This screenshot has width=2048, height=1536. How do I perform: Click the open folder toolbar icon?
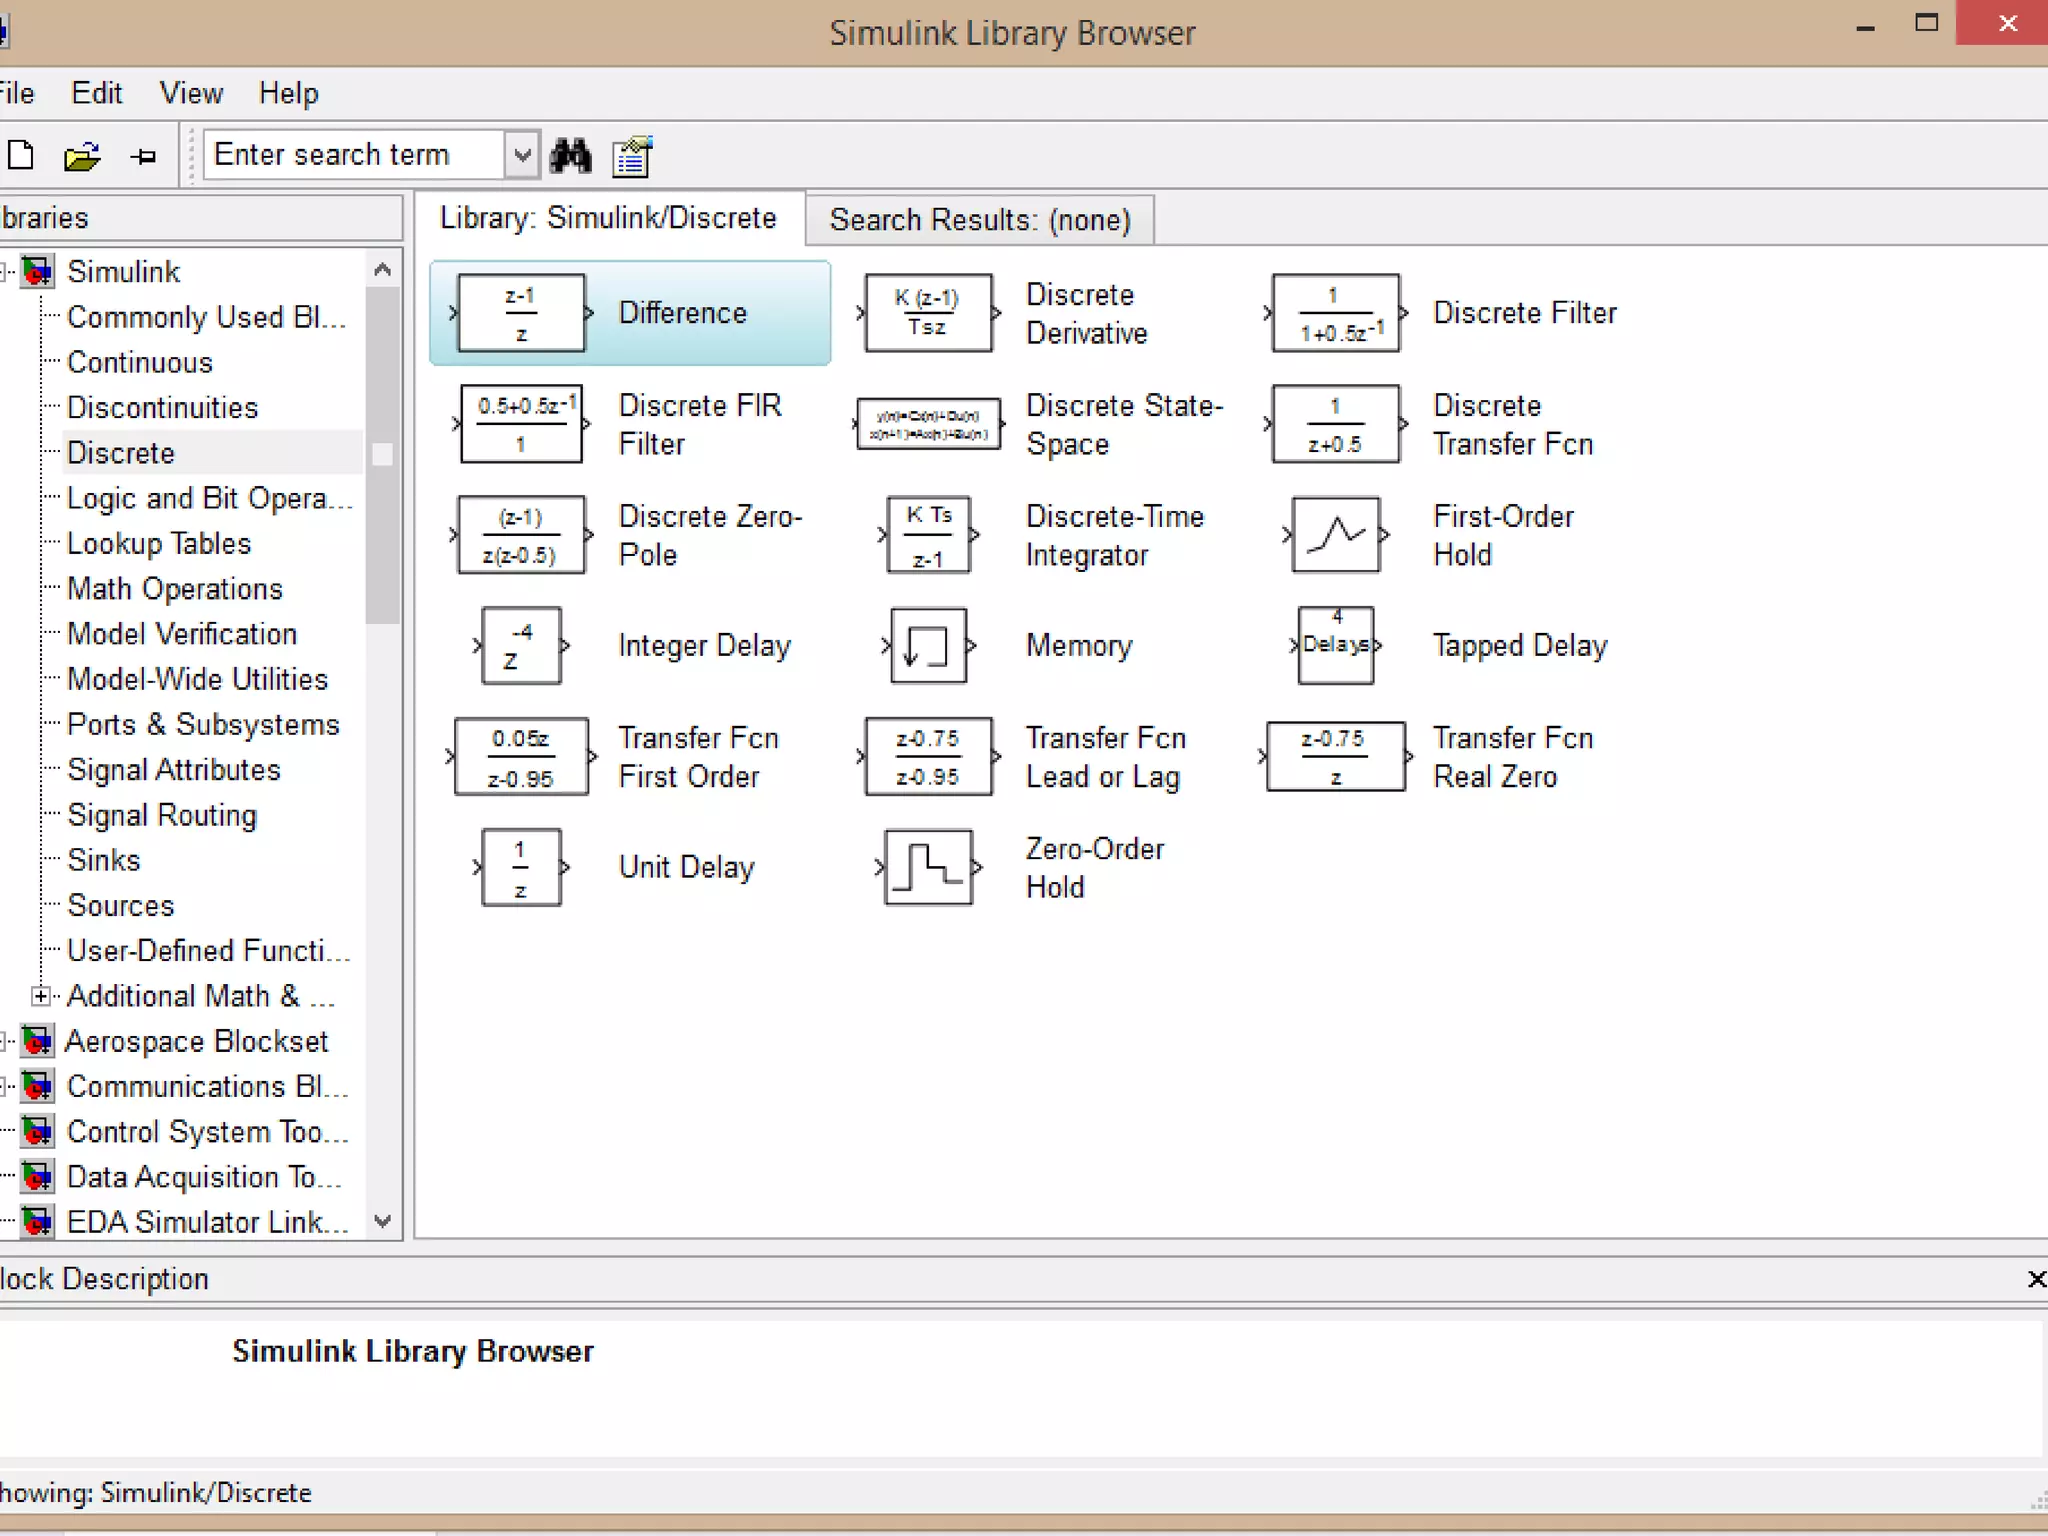(82, 156)
